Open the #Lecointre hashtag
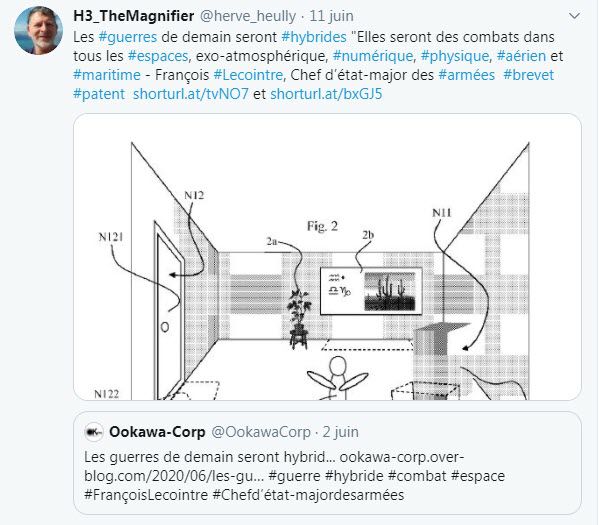Viewport: 599px width, 525px height. [x=248, y=75]
